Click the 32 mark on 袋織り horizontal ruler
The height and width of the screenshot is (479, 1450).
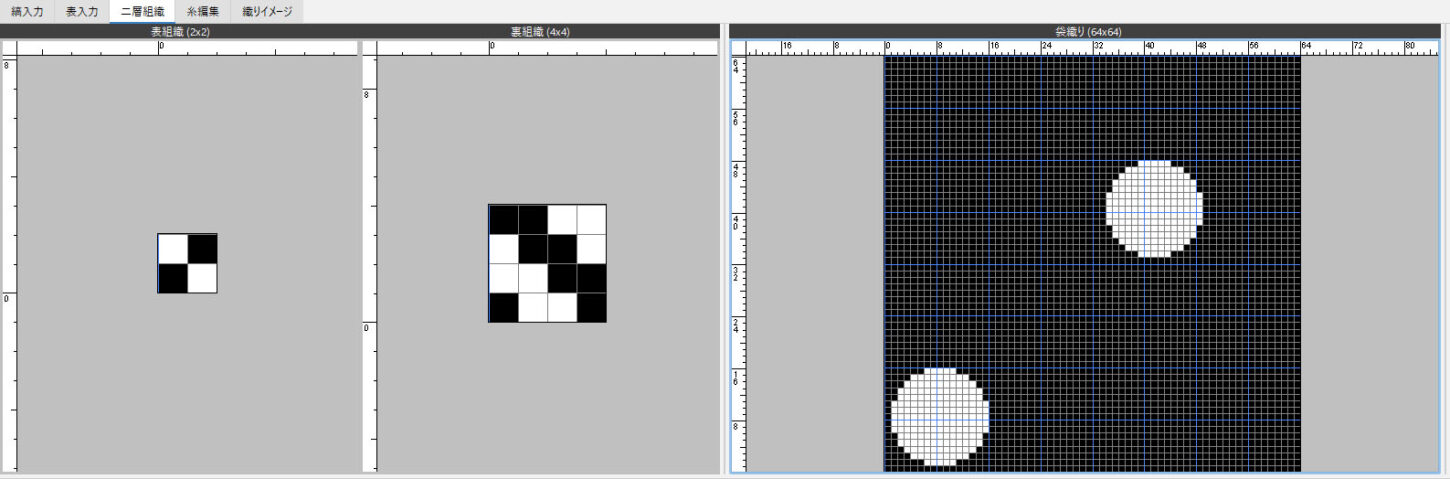[1097, 47]
